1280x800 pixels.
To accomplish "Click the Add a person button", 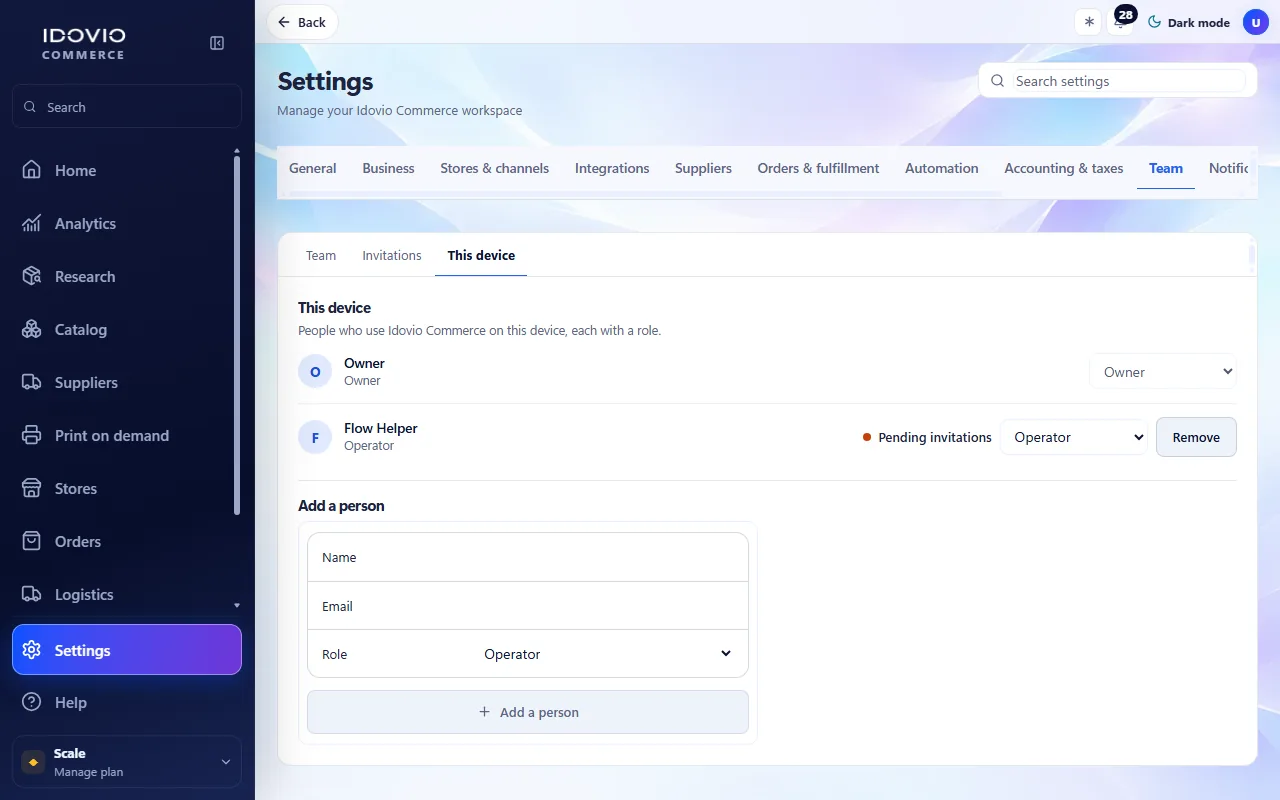I will (x=528, y=712).
